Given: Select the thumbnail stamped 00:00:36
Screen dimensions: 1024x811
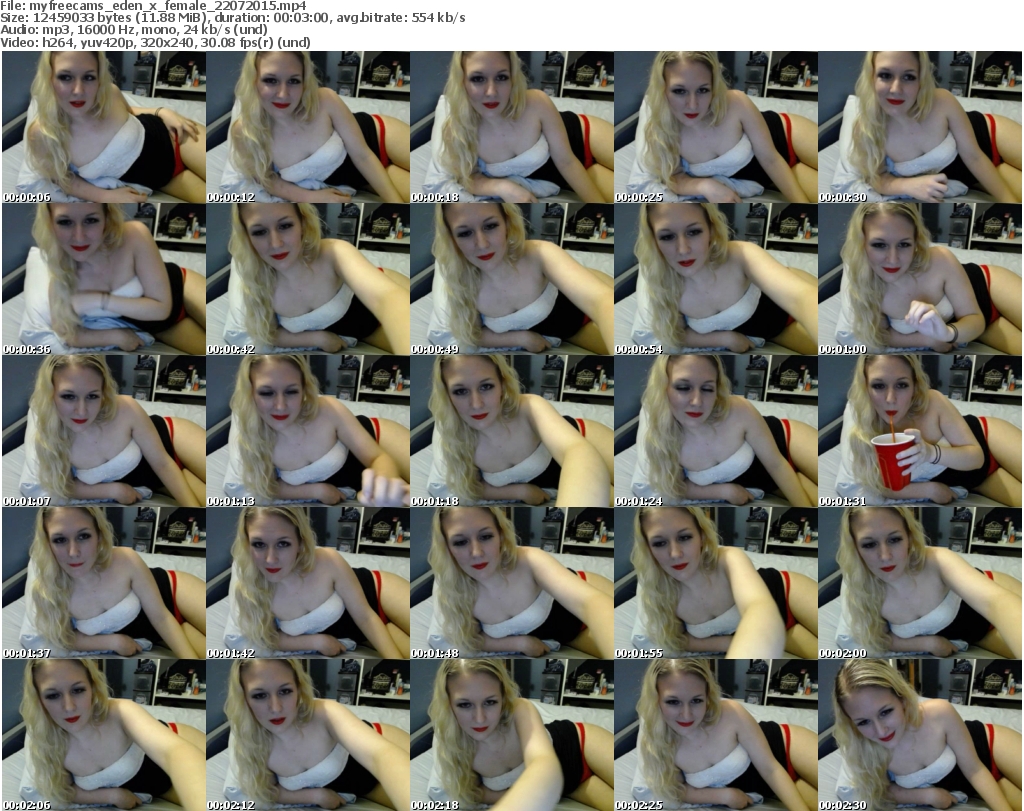Looking at the screenshot, I should click(104, 279).
